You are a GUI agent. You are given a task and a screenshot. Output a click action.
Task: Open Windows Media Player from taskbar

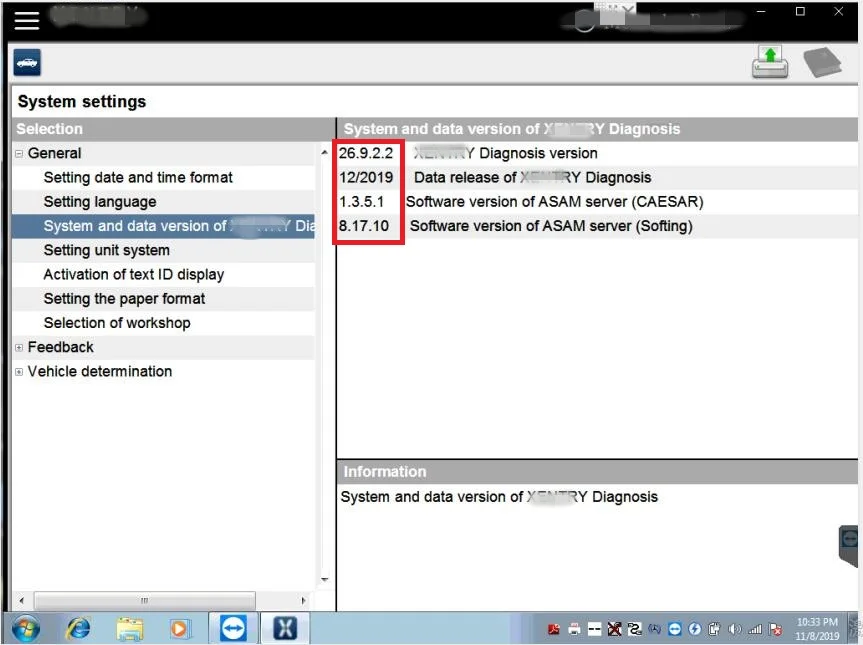179,628
